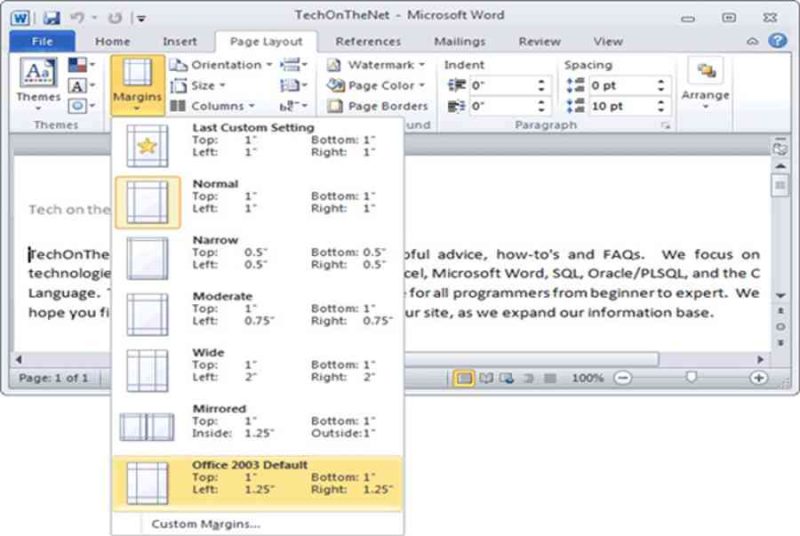Open the Hyphenation dropdown icon
This screenshot has height=536, width=800.
pyautogui.click(x=293, y=106)
